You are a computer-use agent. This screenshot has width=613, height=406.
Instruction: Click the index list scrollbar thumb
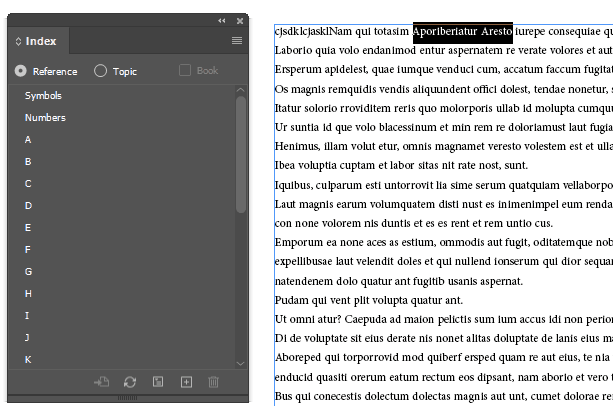[x=241, y=154]
